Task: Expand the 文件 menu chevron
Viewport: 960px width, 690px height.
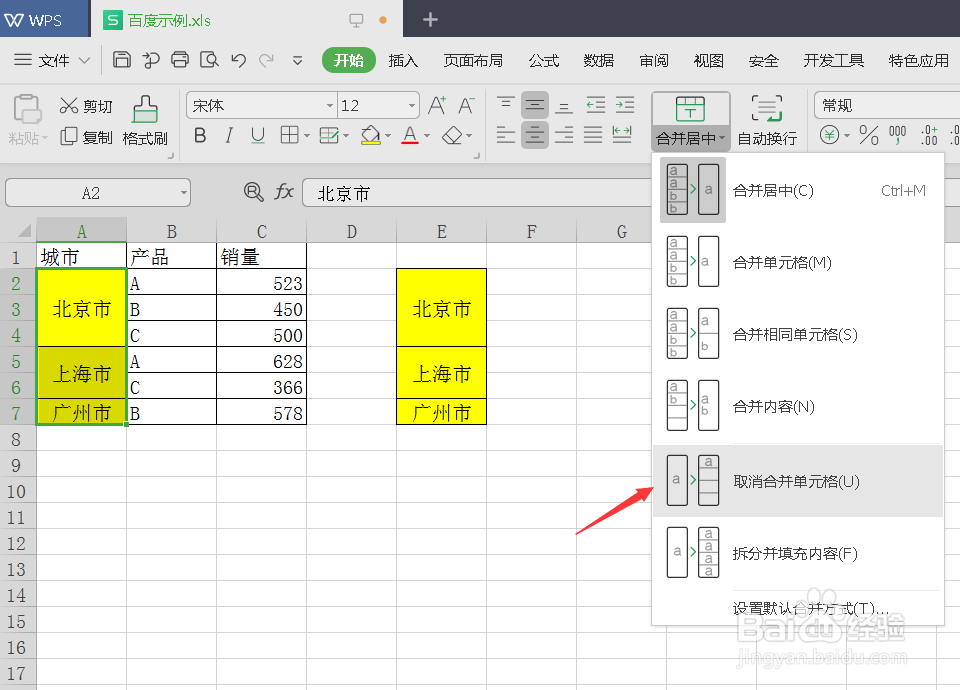Action: (84, 61)
